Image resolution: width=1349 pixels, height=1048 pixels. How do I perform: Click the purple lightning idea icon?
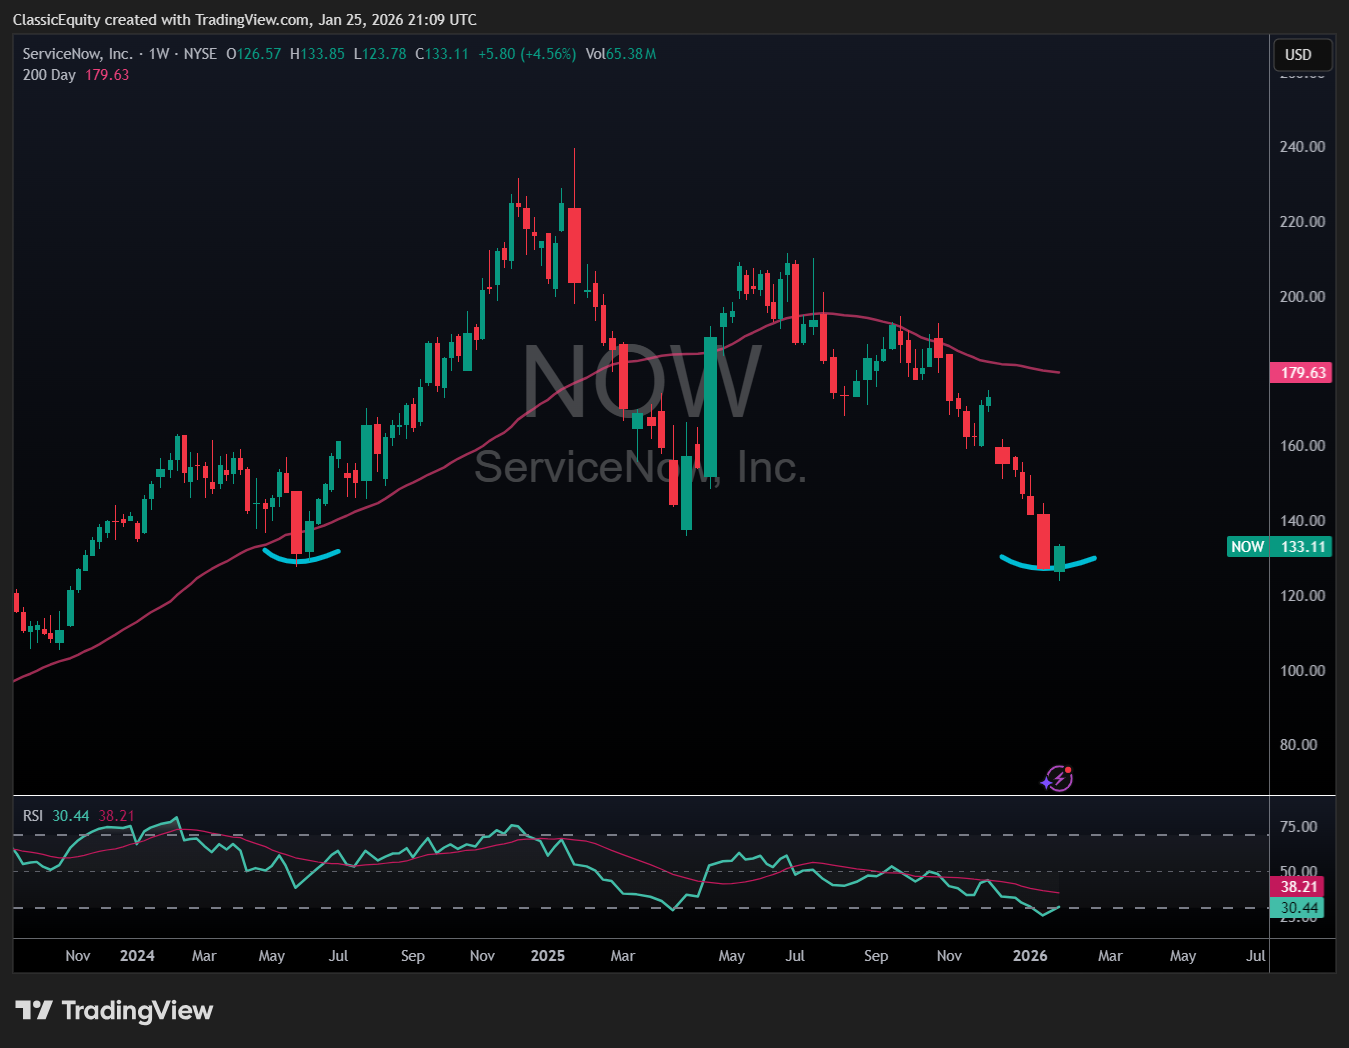tap(1057, 778)
